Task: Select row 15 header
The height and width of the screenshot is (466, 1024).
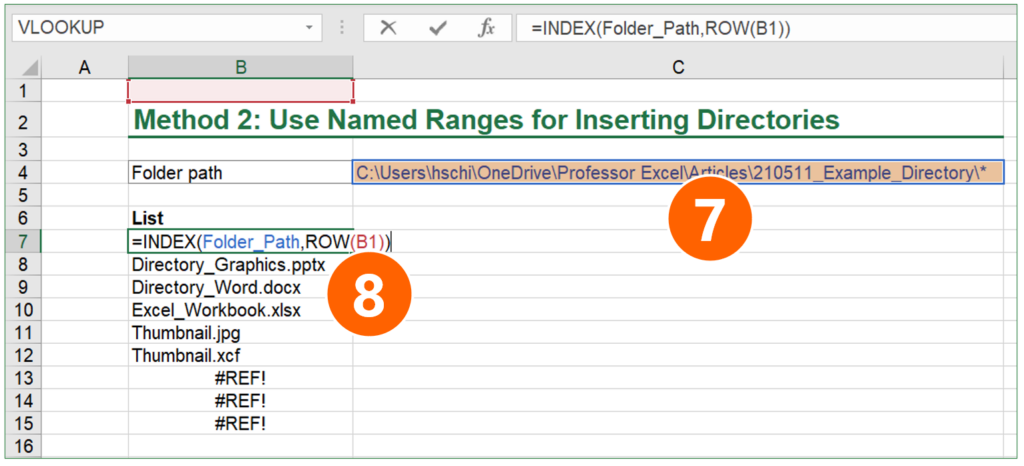Action: pyautogui.click(x=23, y=424)
